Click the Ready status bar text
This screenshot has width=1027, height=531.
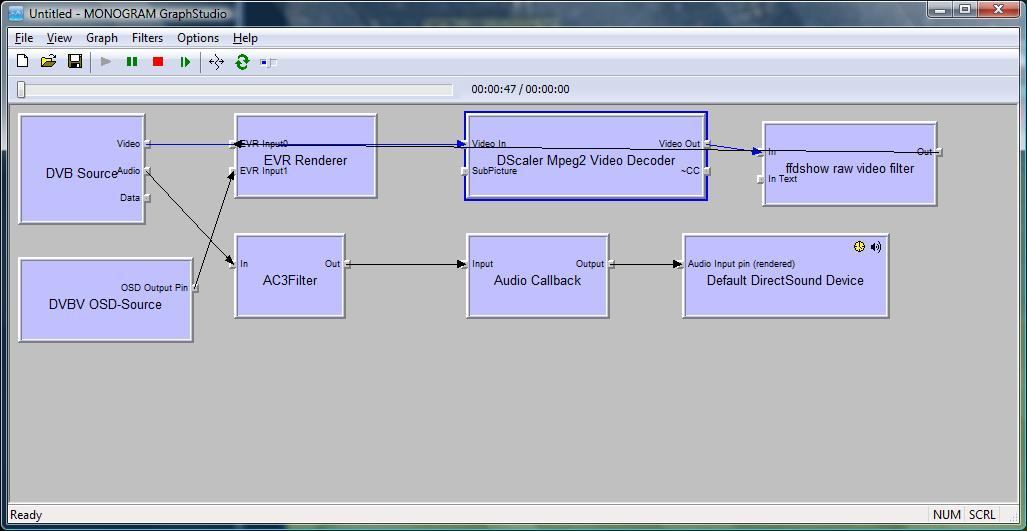[26, 515]
